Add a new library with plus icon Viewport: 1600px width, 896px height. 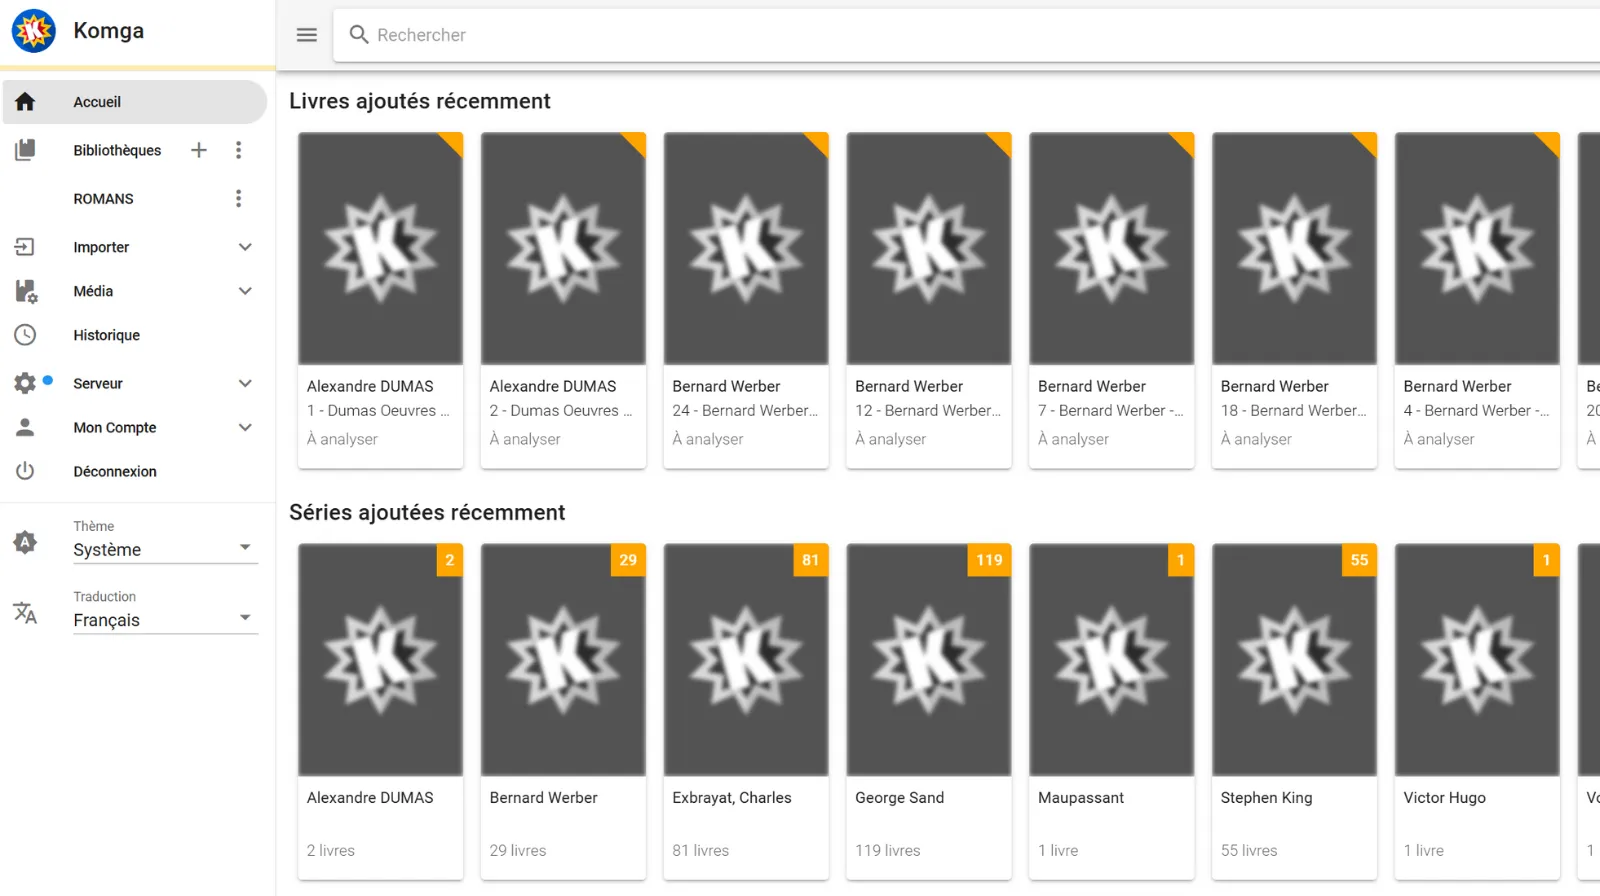click(x=199, y=150)
